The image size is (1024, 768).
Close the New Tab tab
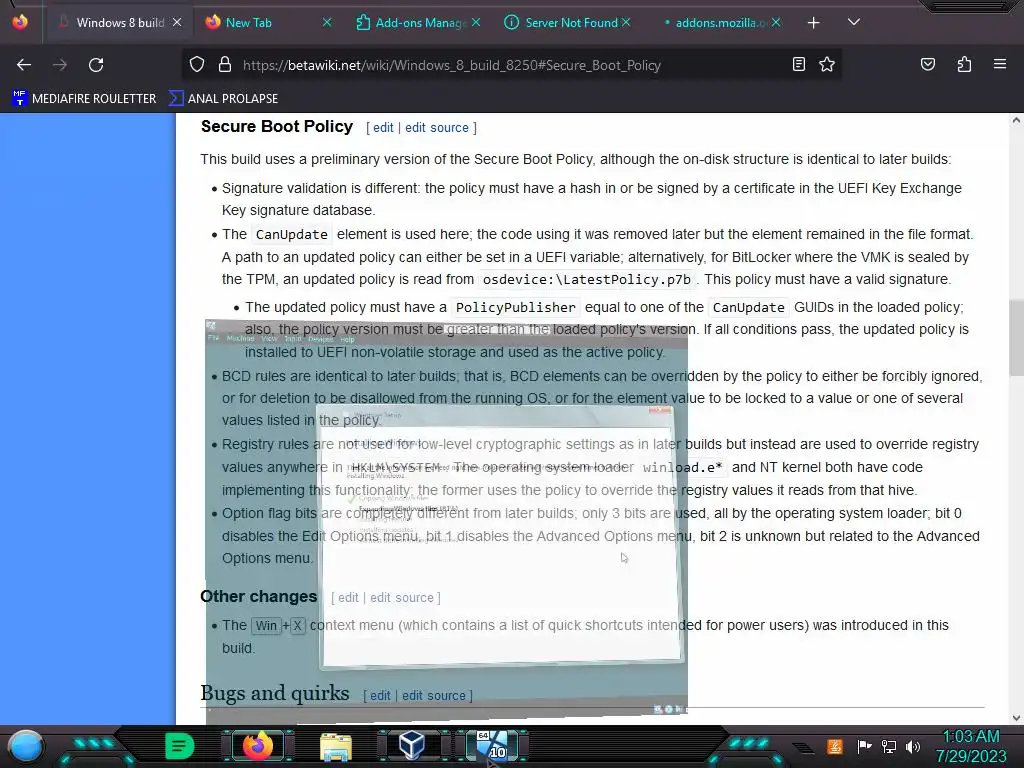[327, 22]
